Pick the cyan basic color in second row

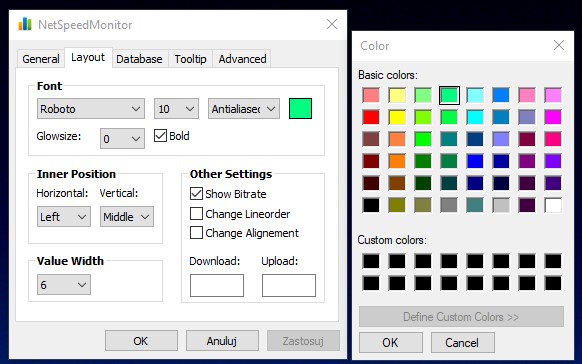[475, 117]
